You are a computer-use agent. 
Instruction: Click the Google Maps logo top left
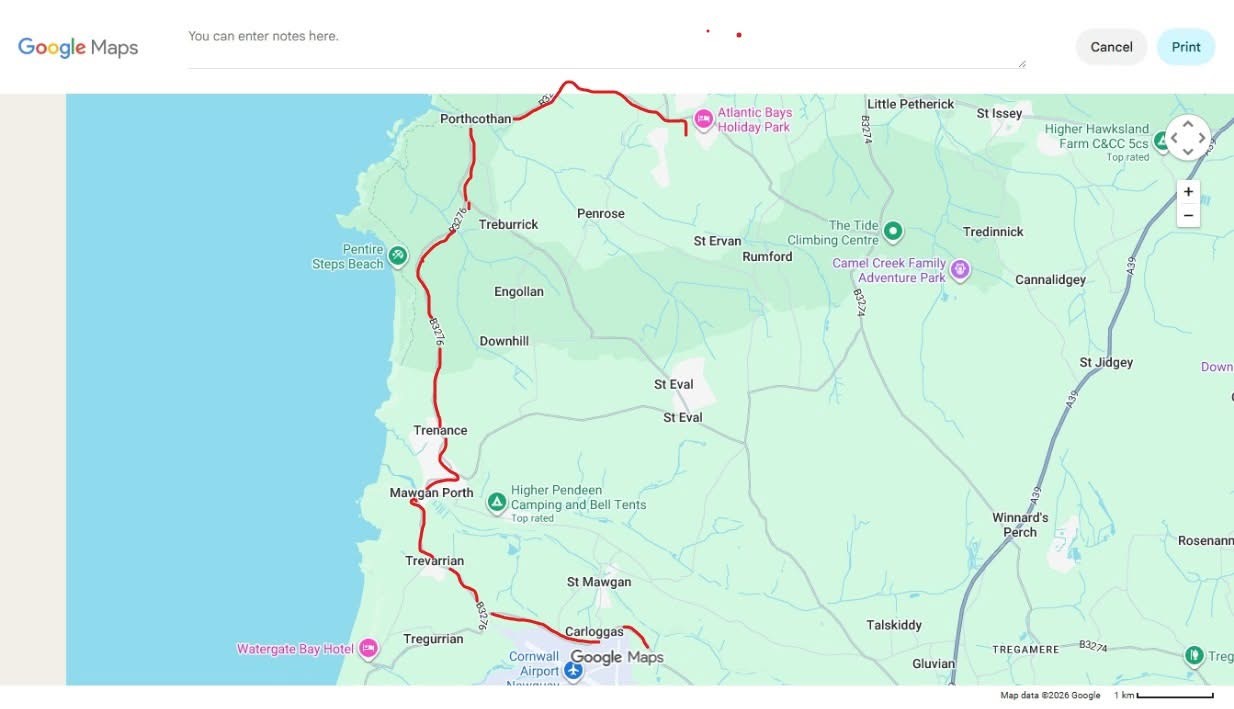[77, 46]
